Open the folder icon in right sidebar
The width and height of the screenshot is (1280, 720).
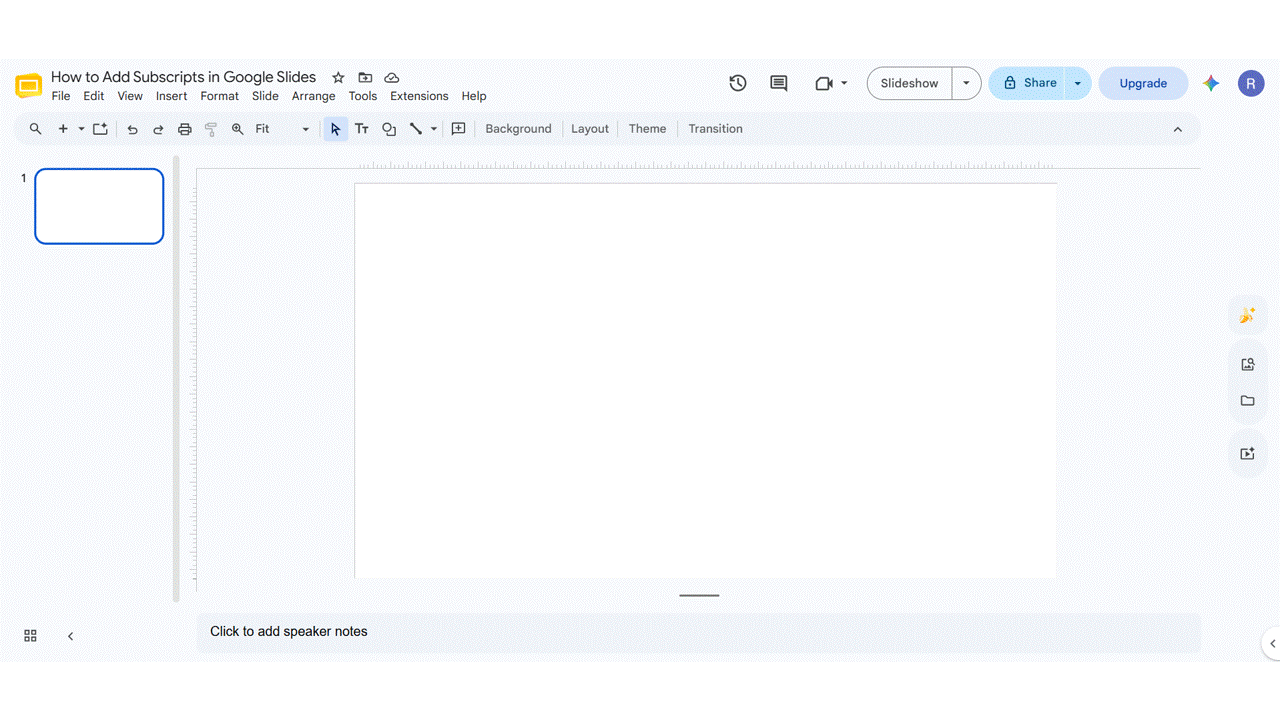coord(1247,401)
